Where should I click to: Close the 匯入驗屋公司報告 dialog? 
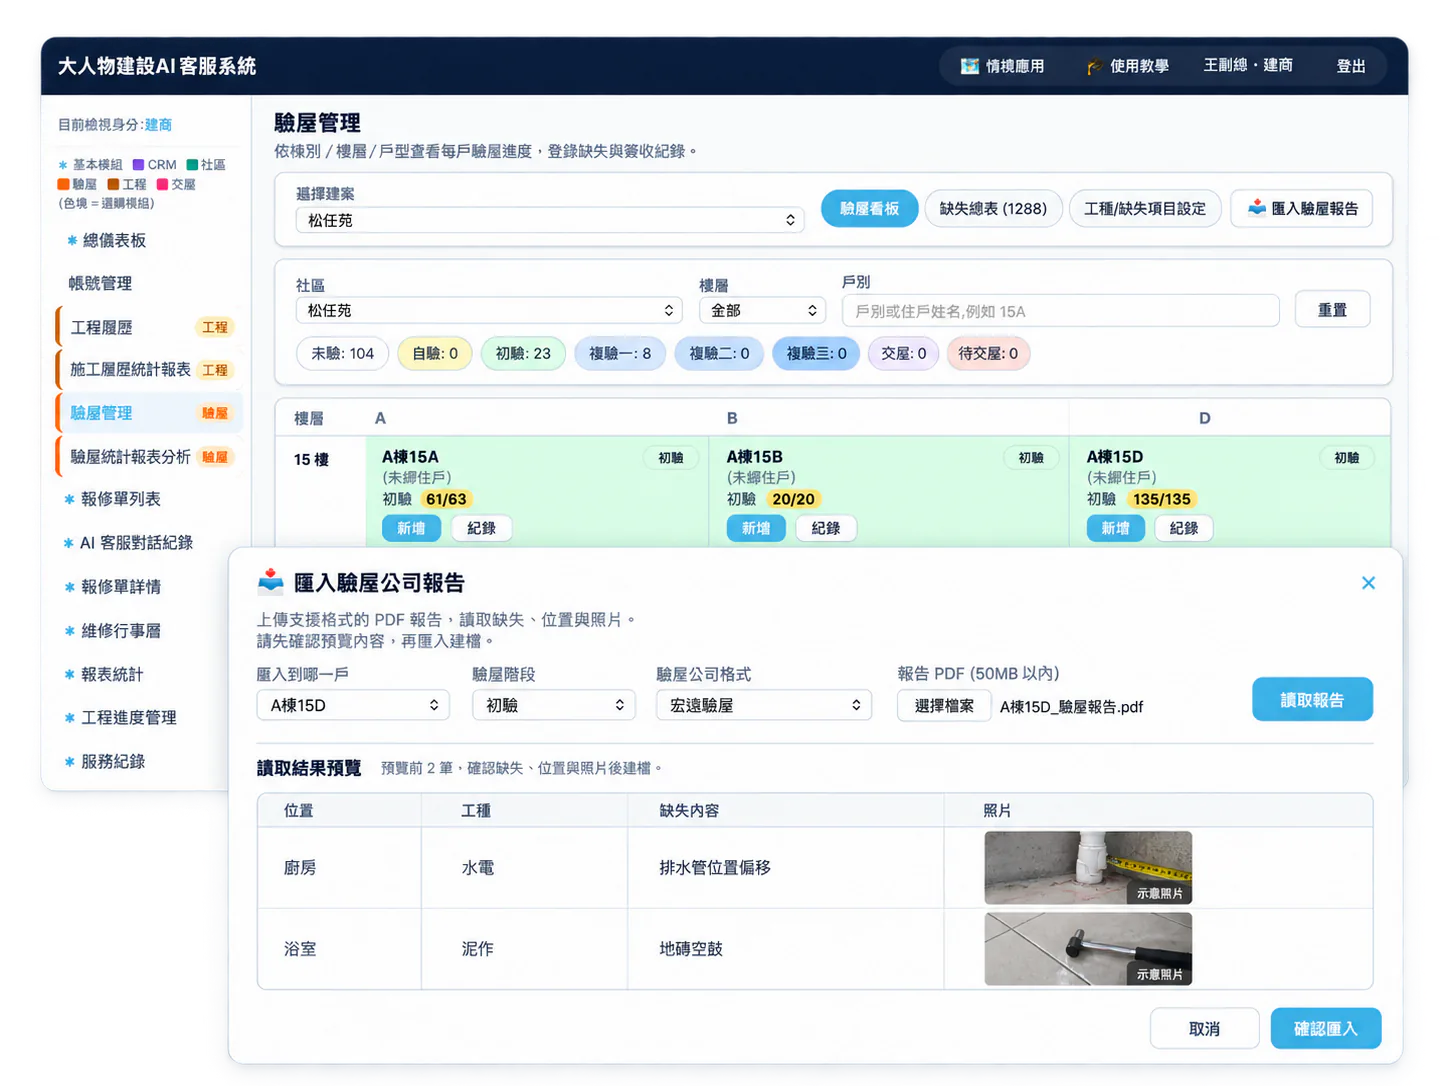[1368, 583]
